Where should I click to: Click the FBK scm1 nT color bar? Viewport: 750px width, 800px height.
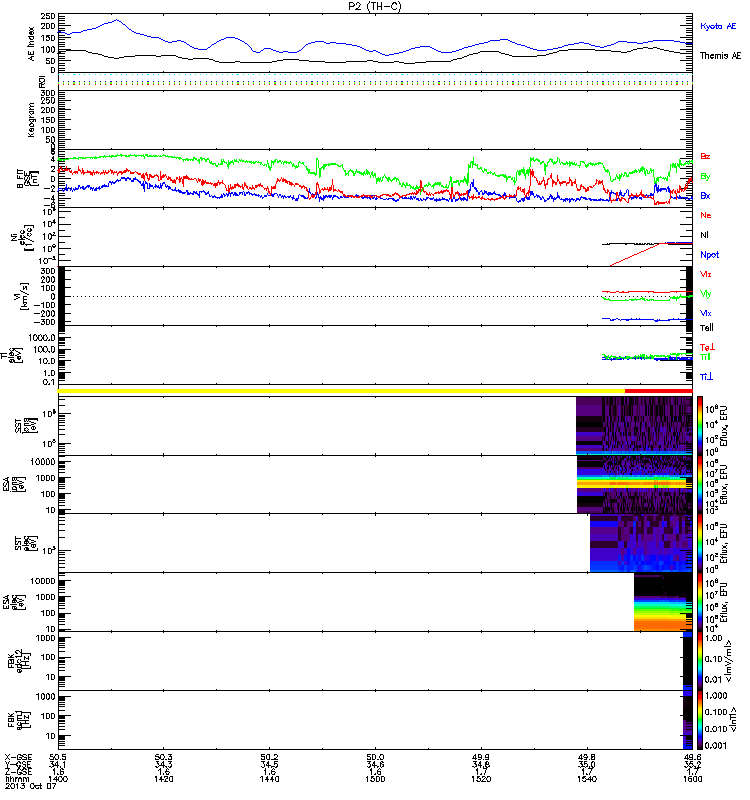[699, 720]
